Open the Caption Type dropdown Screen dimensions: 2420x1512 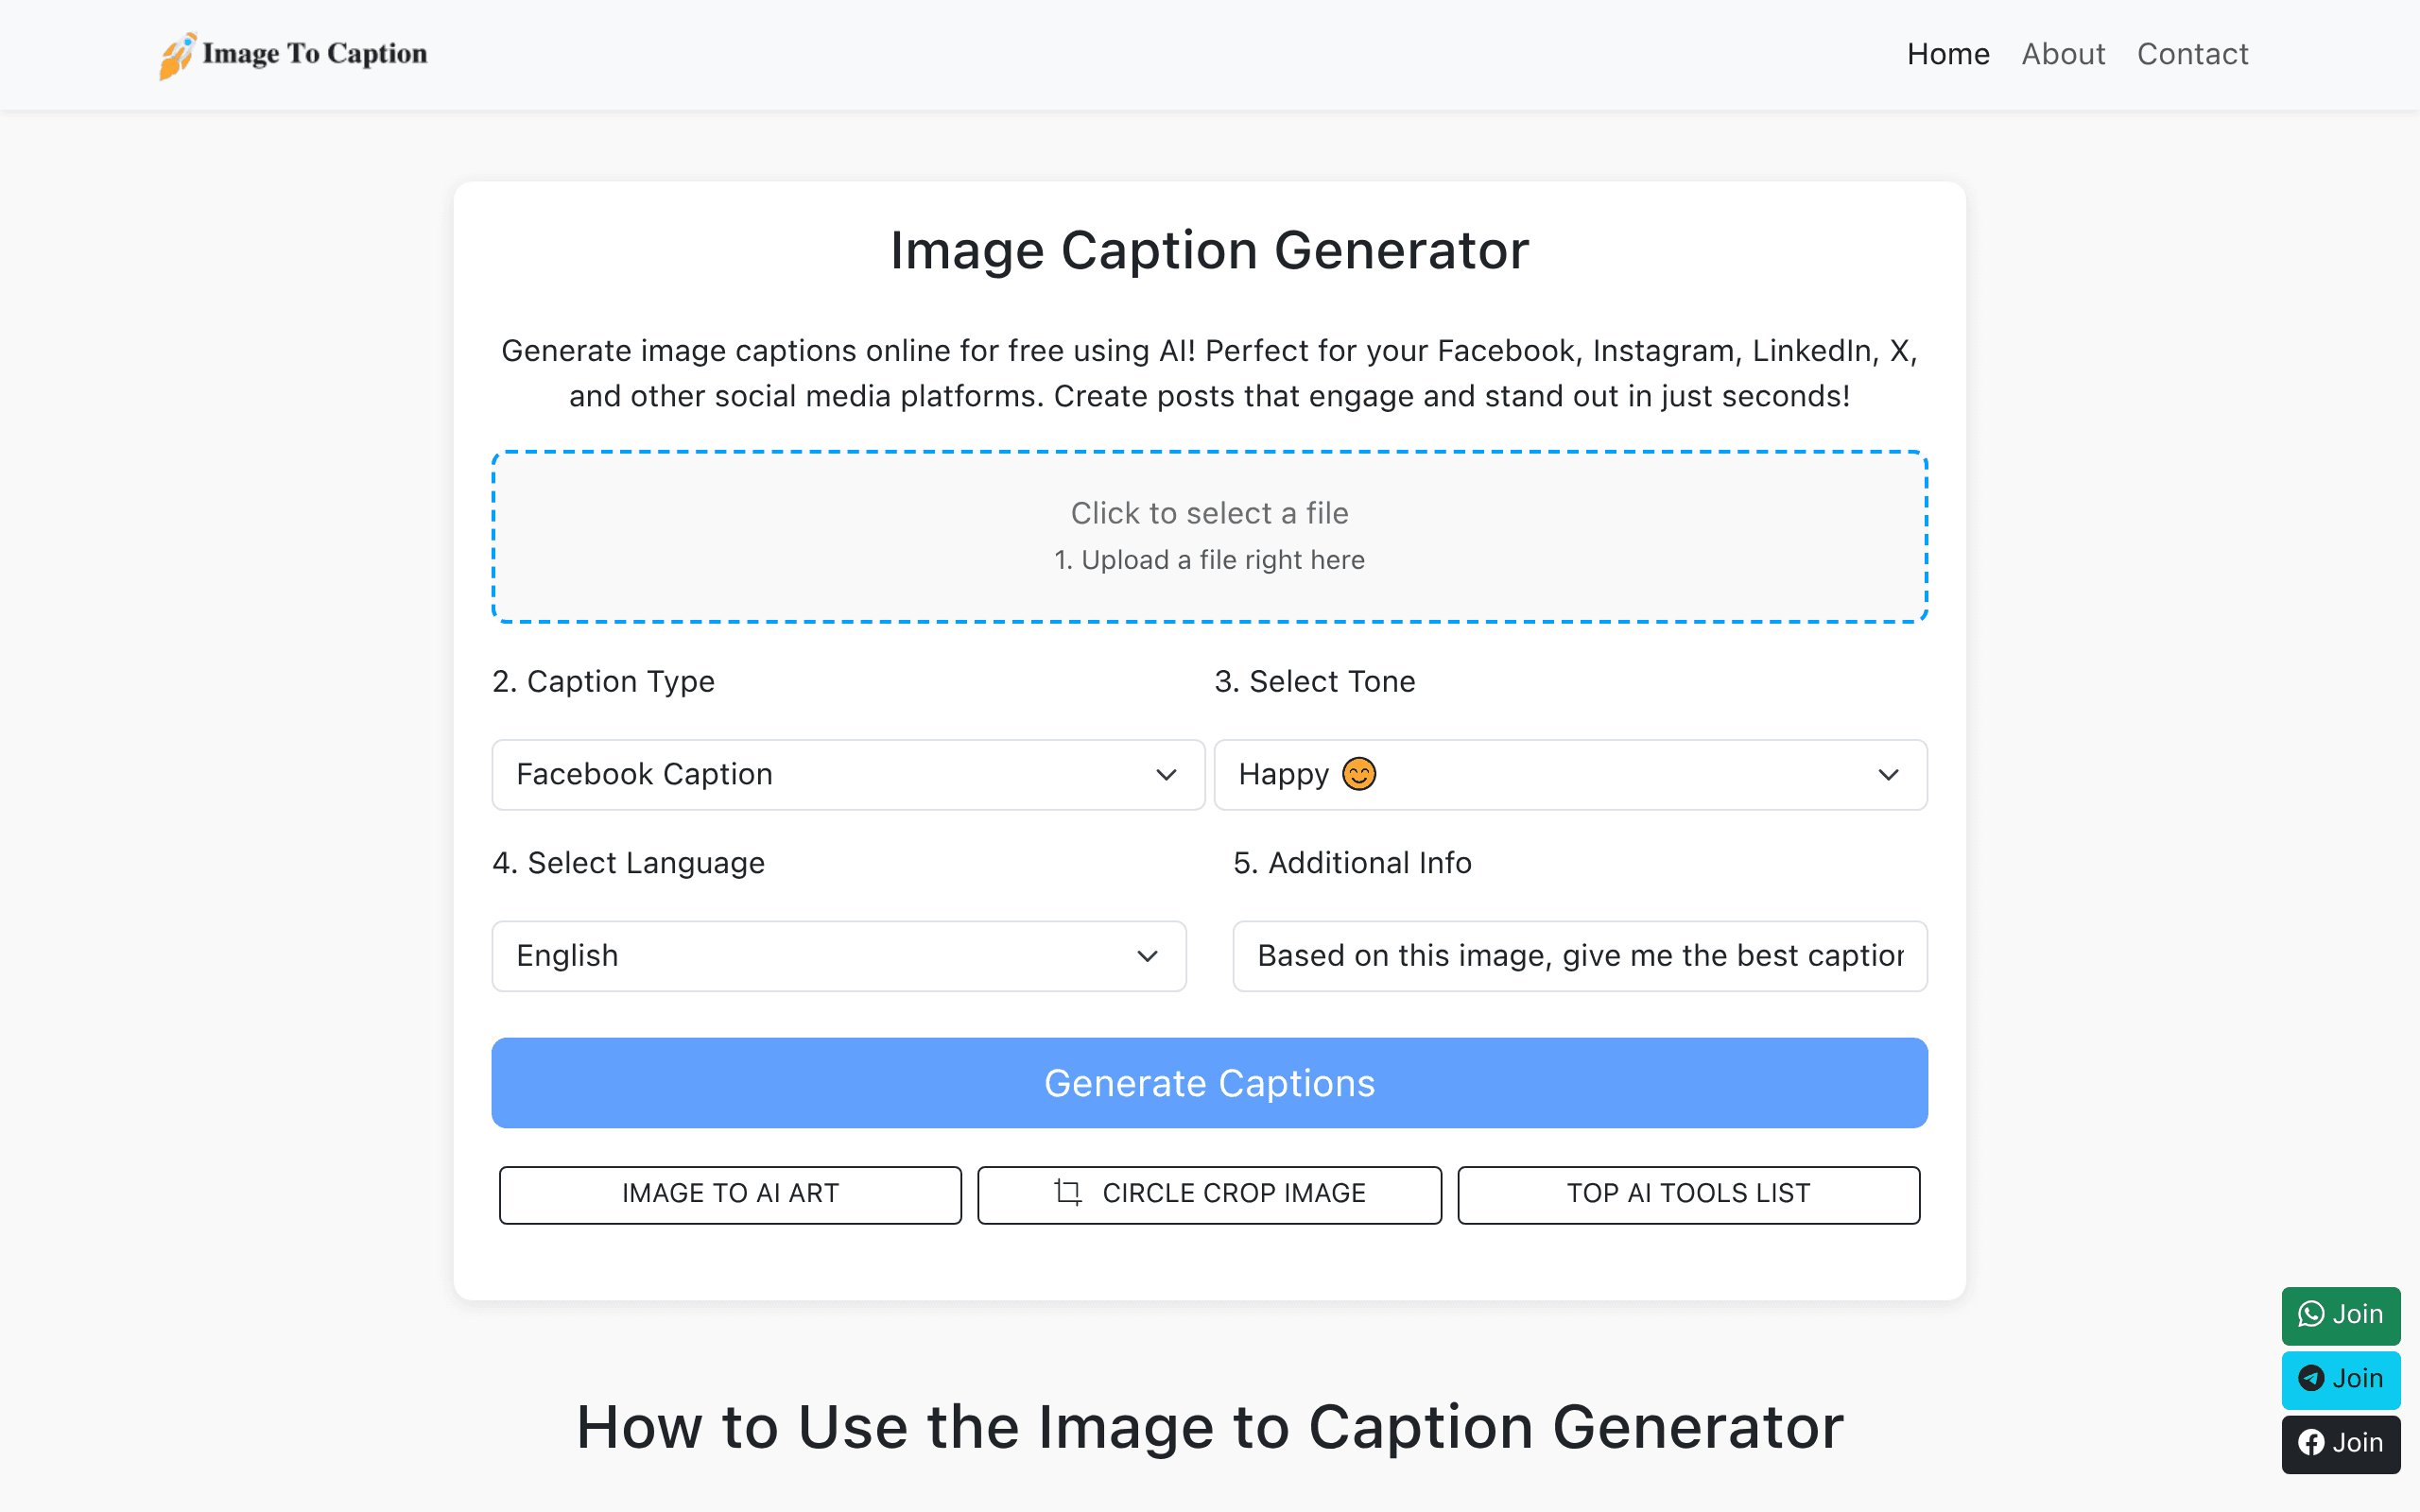coord(848,775)
